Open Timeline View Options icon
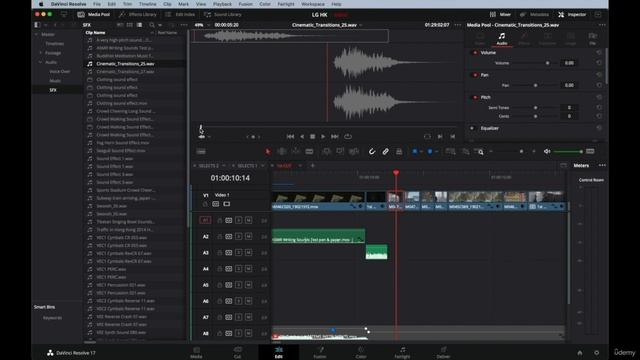The image size is (640, 360). [201, 151]
